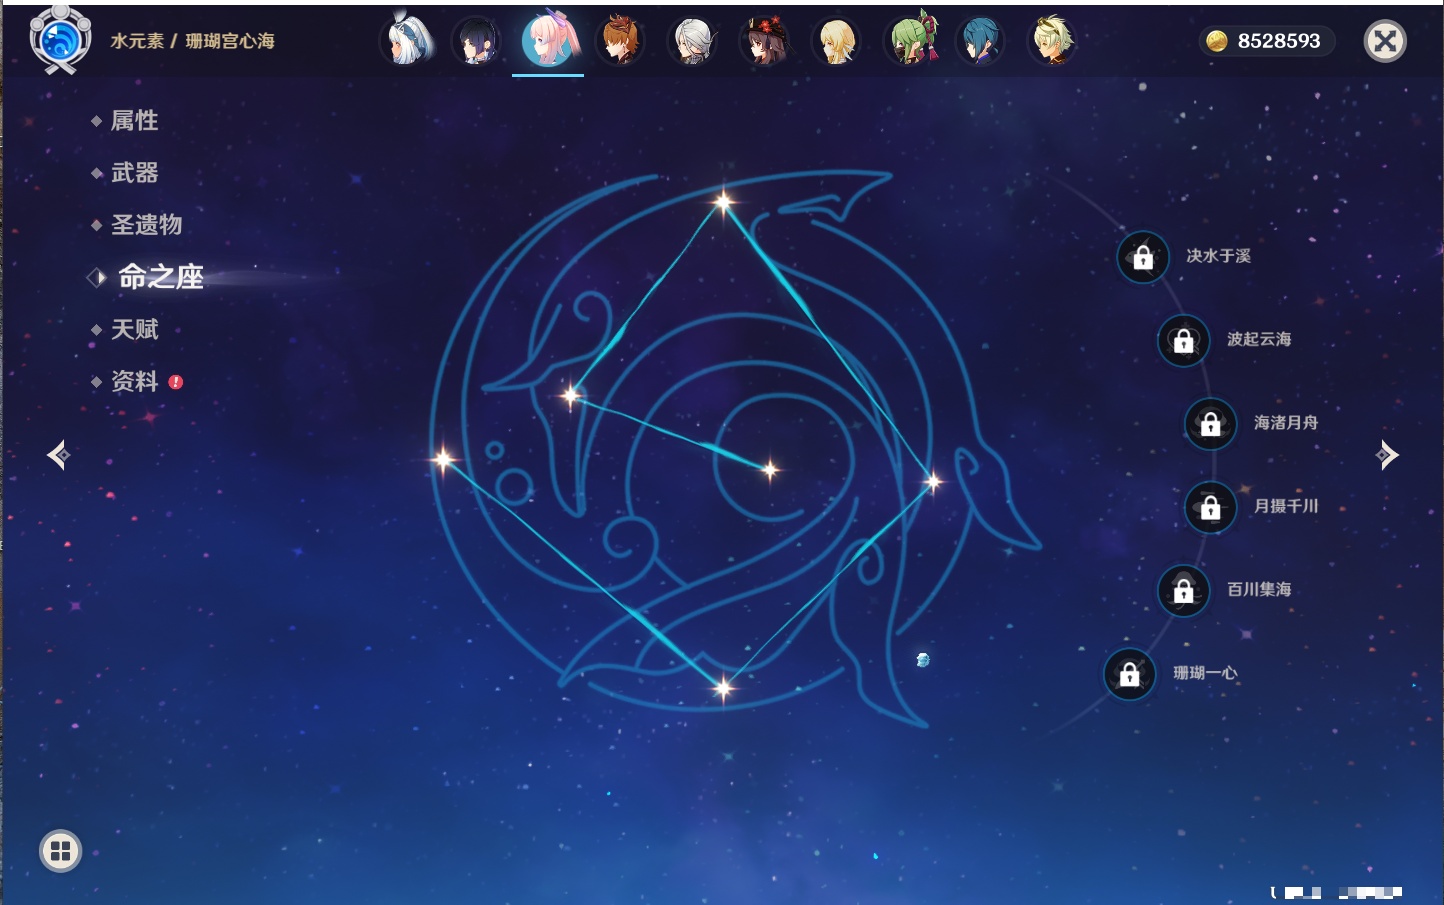The width and height of the screenshot is (1444, 905).
Task: Close the character screen with X button
Action: pyautogui.click(x=1385, y=41)
